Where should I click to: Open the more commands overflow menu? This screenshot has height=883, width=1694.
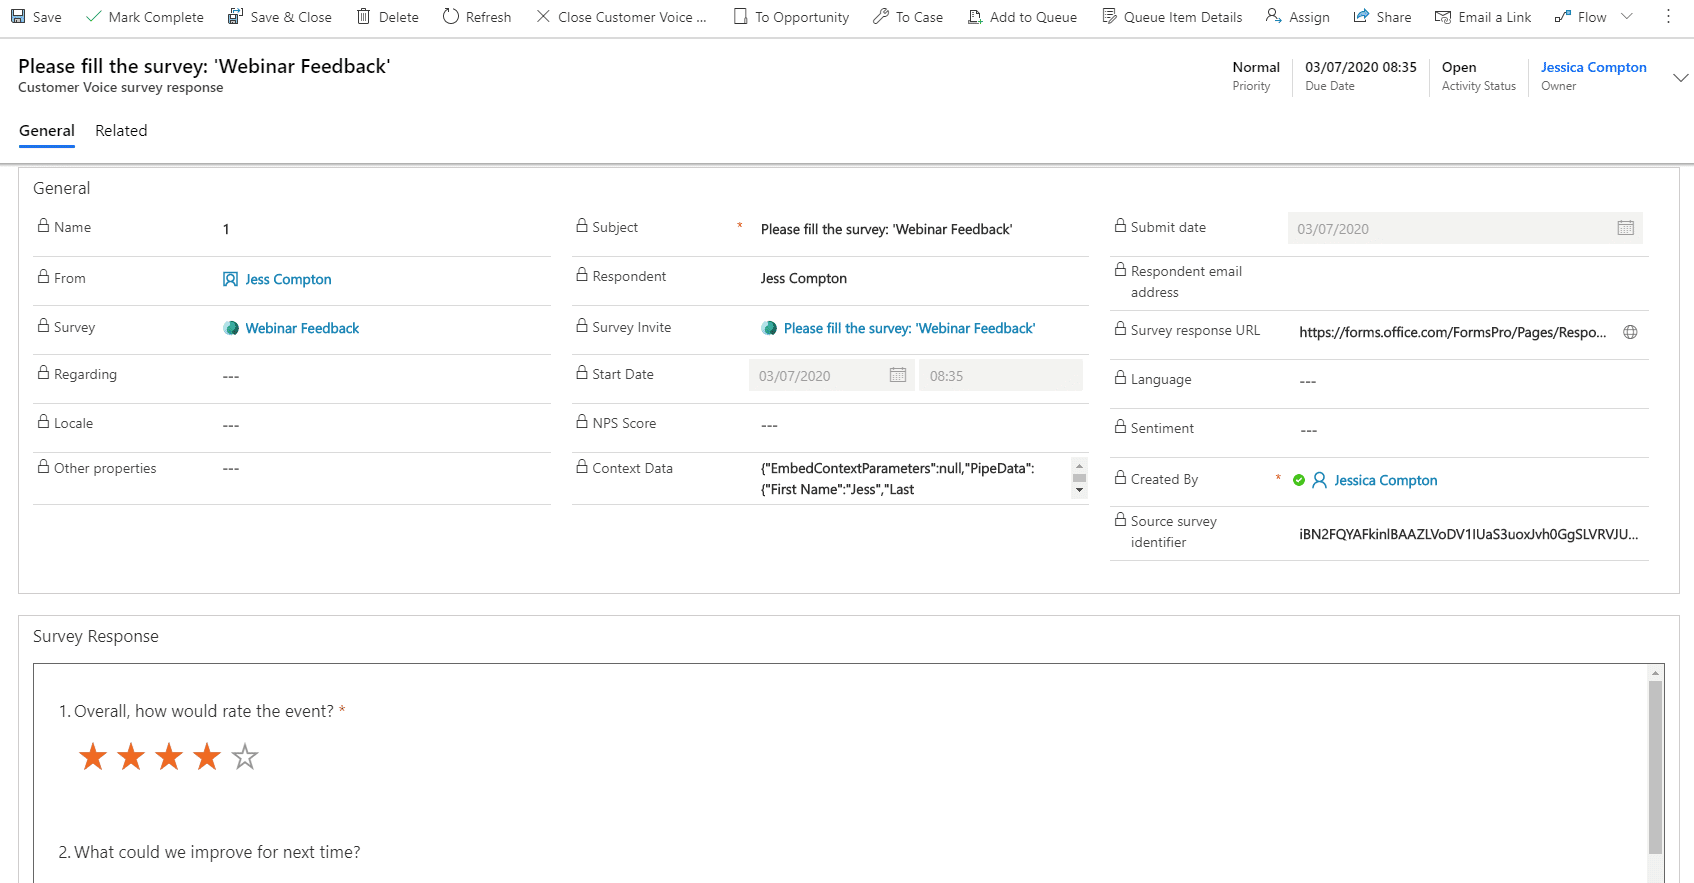[1668, 17]
